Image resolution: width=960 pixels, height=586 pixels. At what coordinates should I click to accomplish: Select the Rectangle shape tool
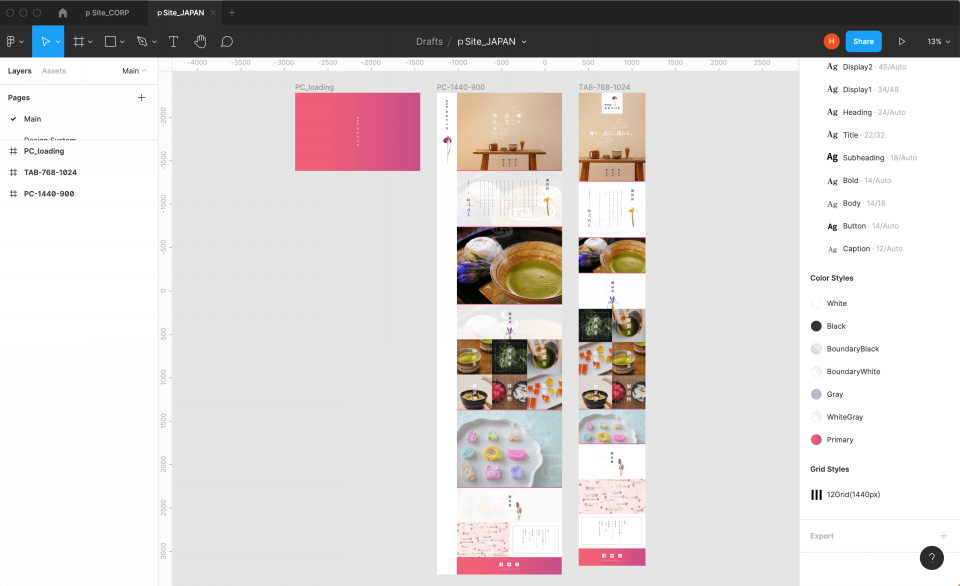click(x=110, y=42)
